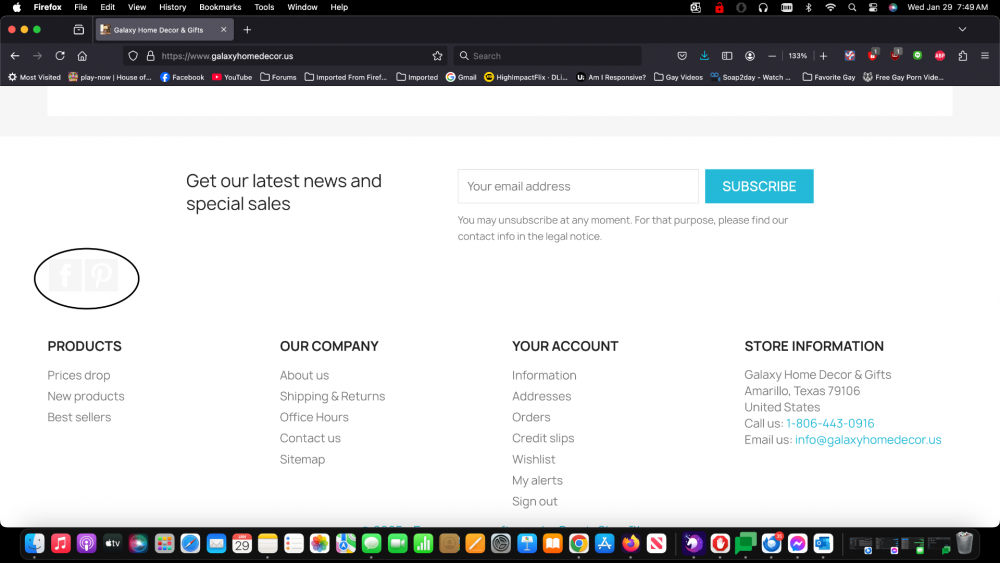Show site security padlock info
The width and height of the screenshot is (1000, 563).
click(x=151, y=56)
